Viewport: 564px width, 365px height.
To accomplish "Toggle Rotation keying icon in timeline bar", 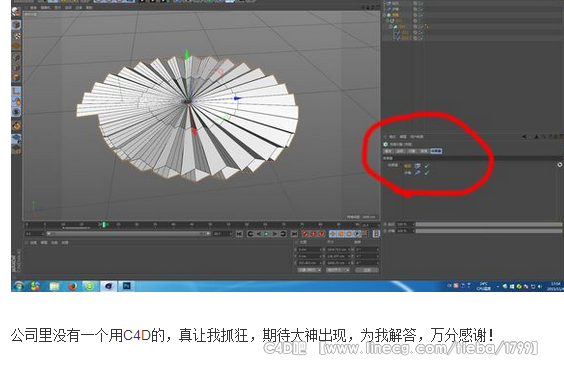I will tap(349, 234).
